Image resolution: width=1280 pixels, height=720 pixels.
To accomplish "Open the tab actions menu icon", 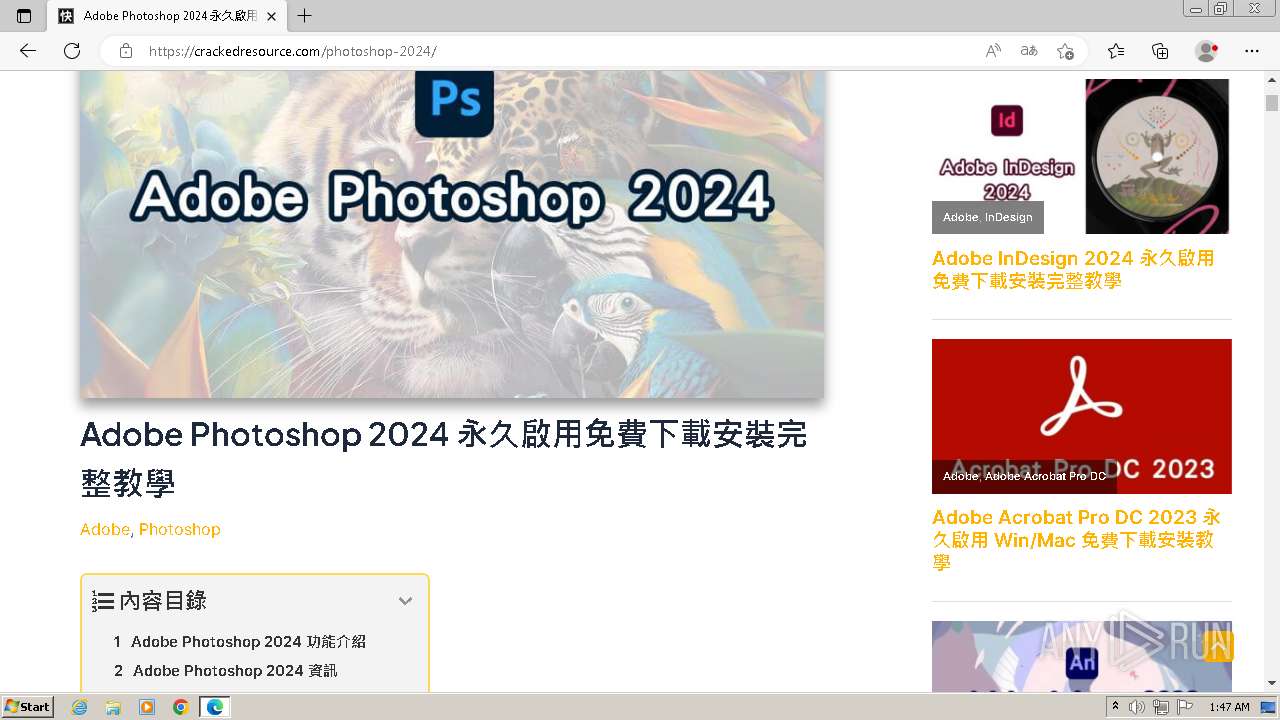I will (x=24, y=16).
